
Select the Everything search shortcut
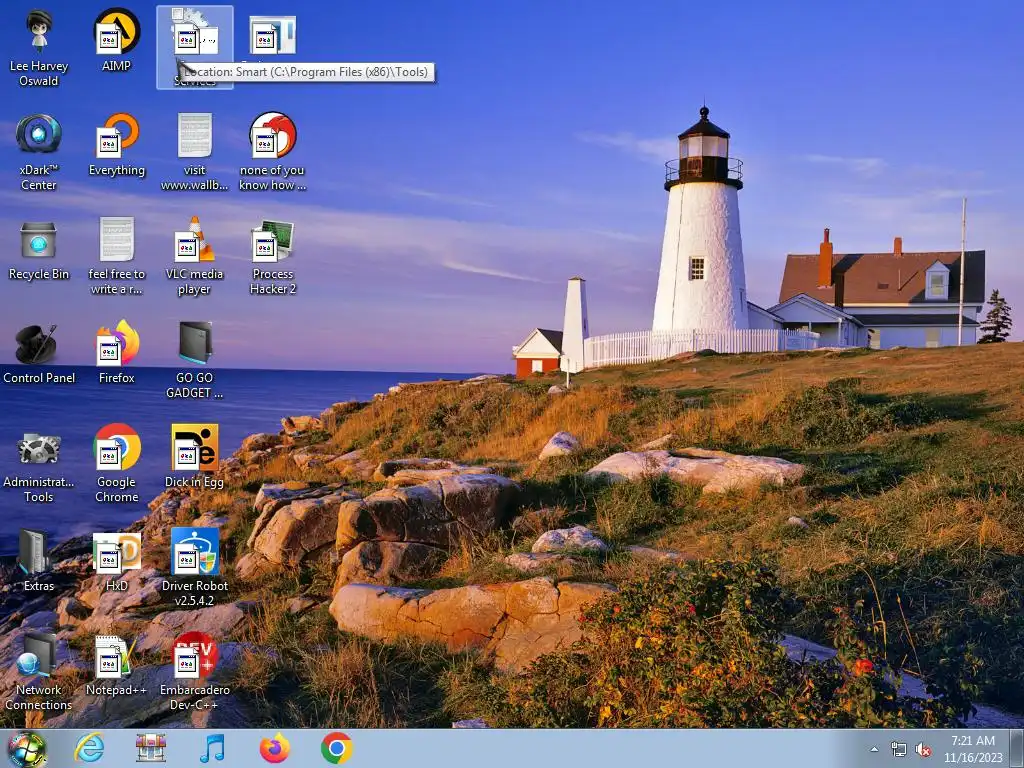click(x=116, y=144)
